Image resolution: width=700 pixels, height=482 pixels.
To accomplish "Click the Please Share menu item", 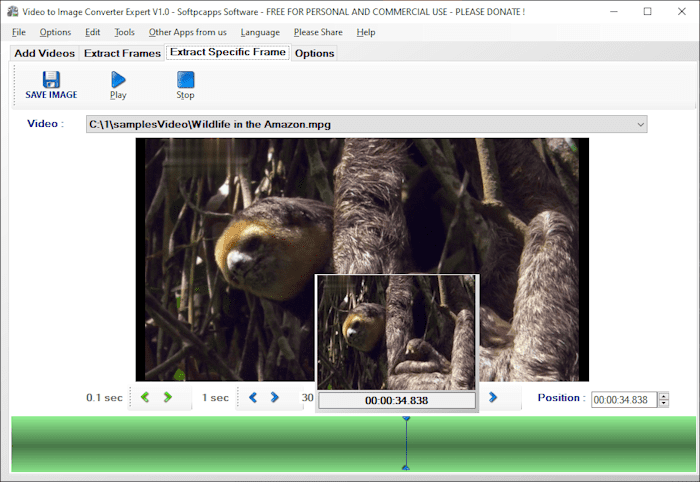I will [x=318, y=32].
